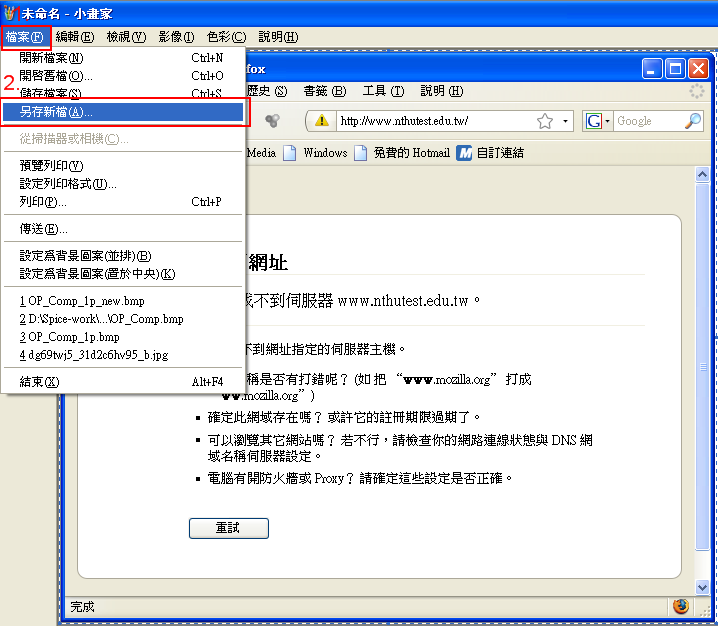Click the bookmark star in the address bar
The width and height of the screenshot is (718, 626).
(545, 121)
